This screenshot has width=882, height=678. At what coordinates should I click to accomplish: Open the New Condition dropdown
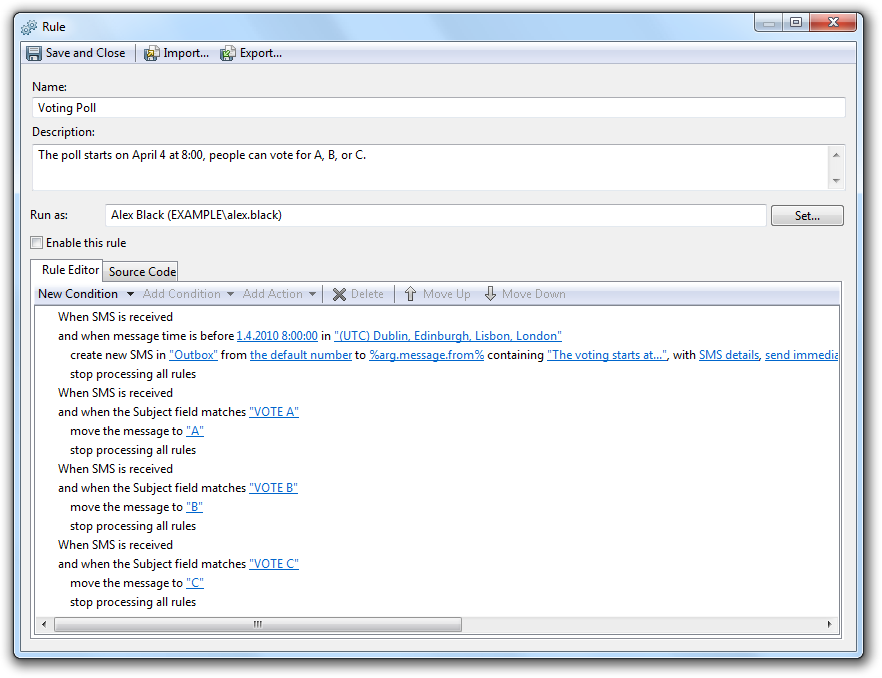click(x=130, y=294)
